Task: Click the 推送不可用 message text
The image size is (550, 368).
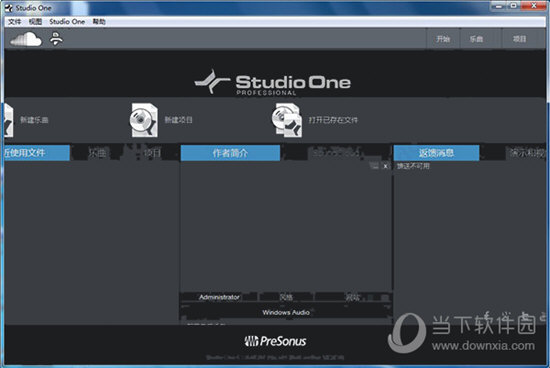Action: click(x=413, y=166)
